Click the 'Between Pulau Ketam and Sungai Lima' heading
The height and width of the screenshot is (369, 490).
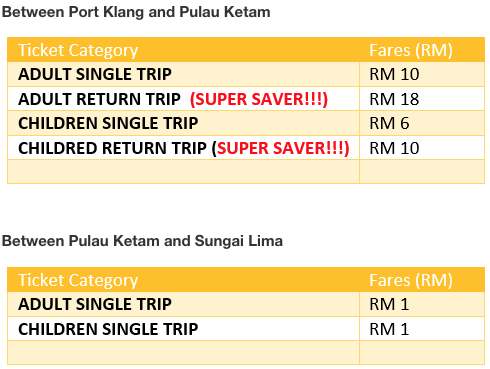pyautogui.click(x=142, y=241)
